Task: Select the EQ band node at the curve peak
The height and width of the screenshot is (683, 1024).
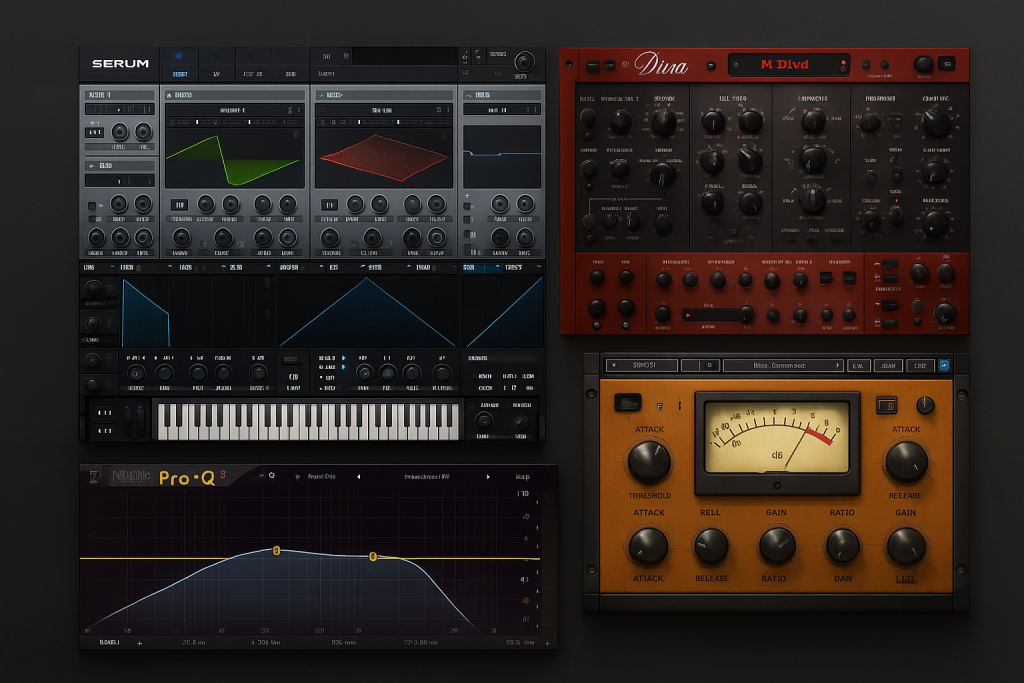Action: (276, 550)
